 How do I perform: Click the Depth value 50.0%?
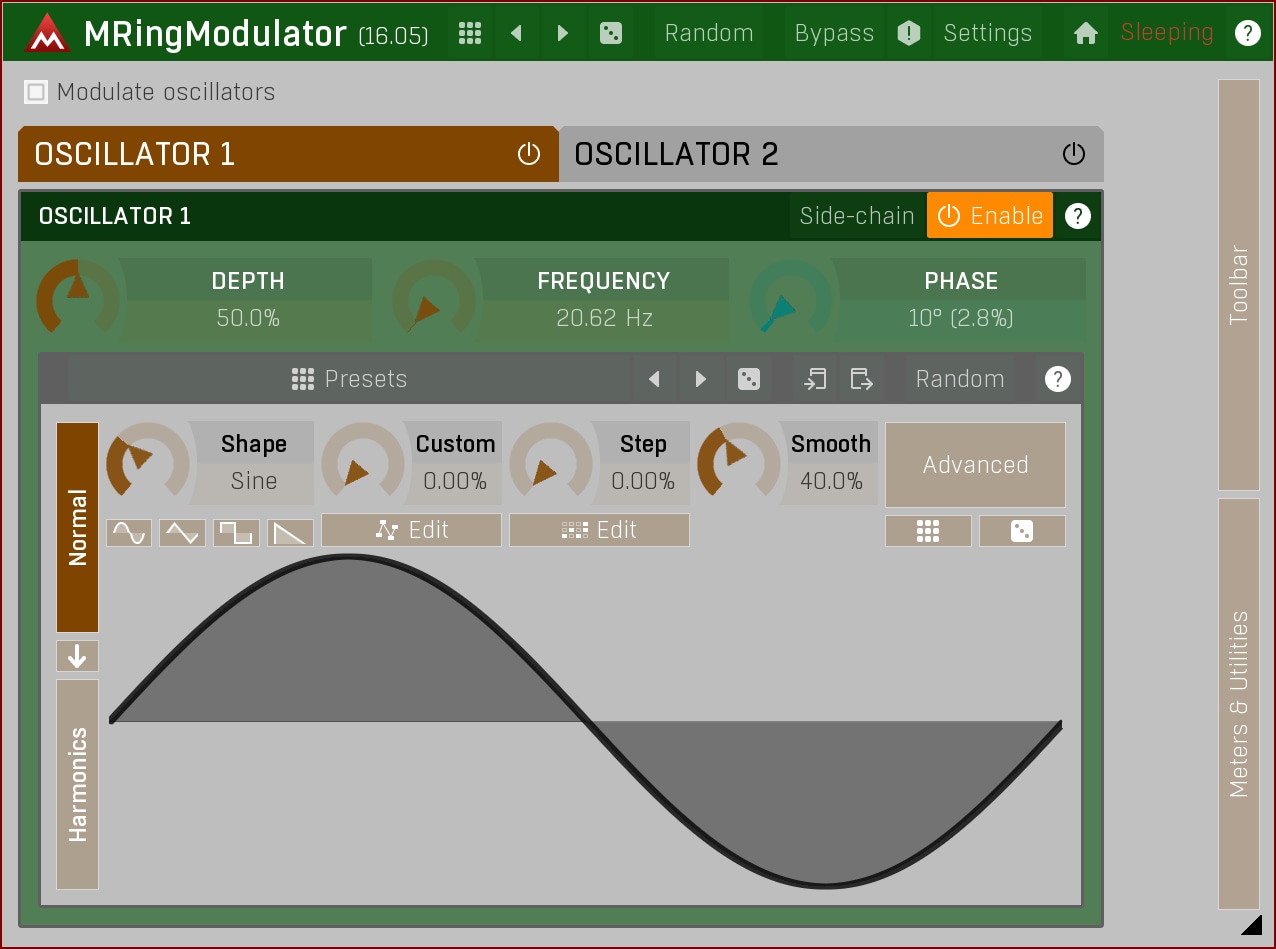pos(248,319)
